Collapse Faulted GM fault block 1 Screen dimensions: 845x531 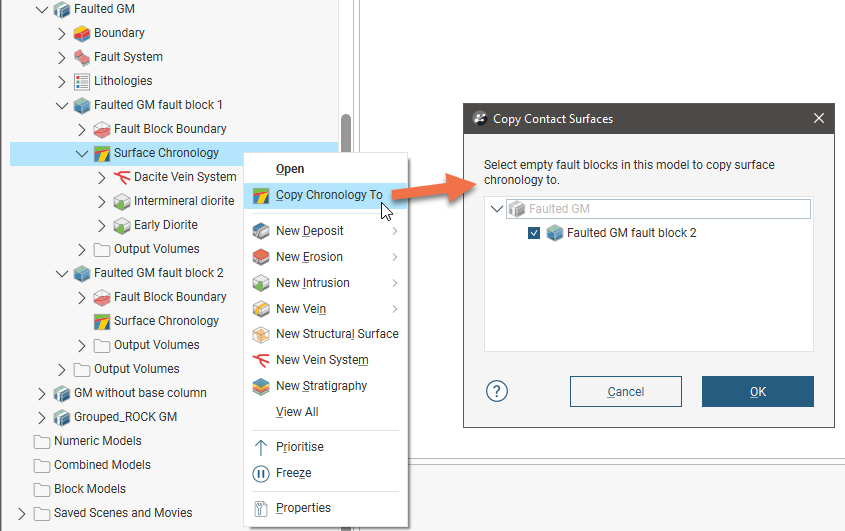click(62, 105)
